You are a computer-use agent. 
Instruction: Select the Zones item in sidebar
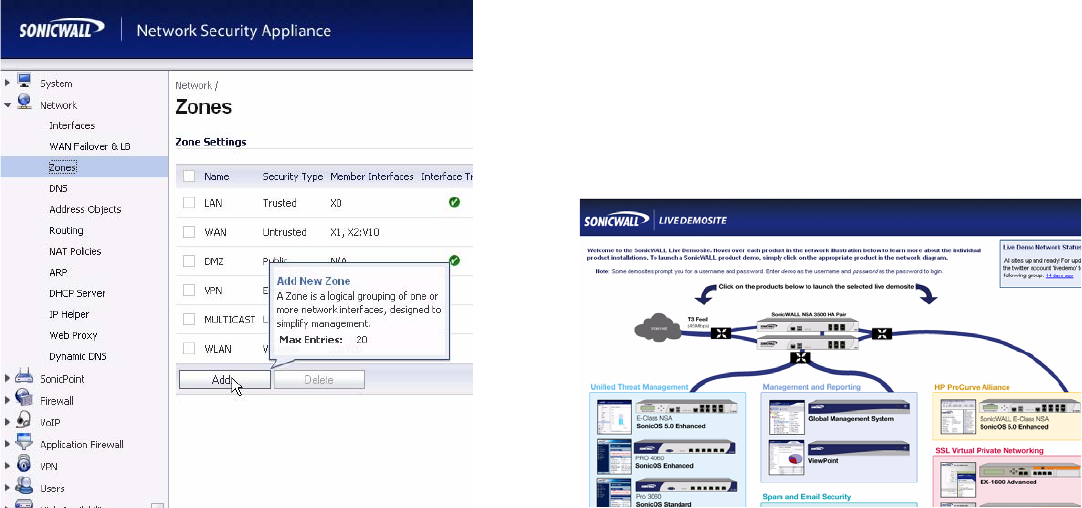62,168
